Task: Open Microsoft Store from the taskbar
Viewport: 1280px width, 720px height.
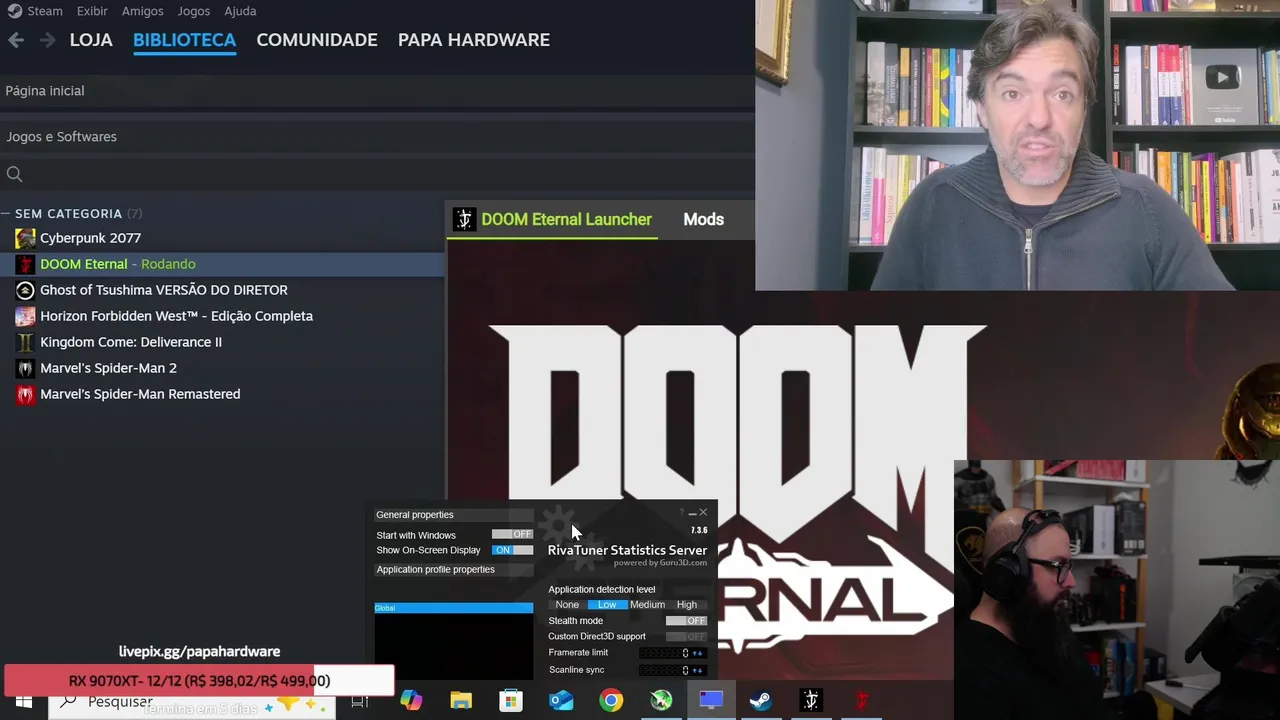Action: 511,701
